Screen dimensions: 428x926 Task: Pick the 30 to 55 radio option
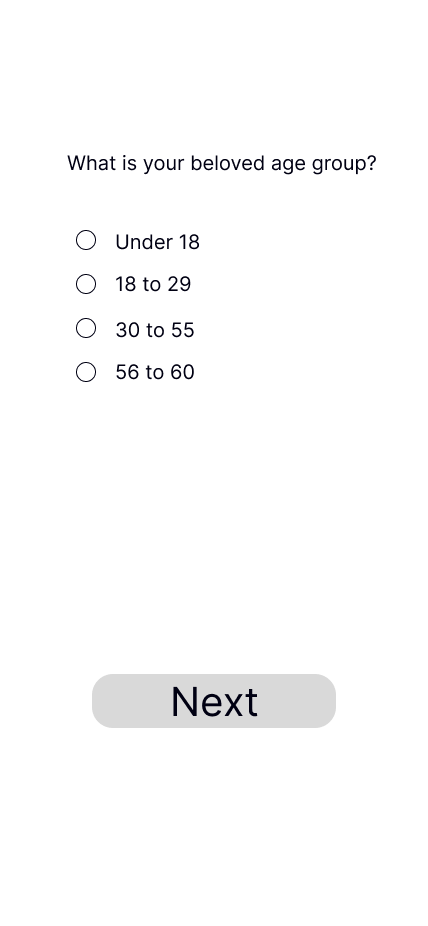pos(86,328)
